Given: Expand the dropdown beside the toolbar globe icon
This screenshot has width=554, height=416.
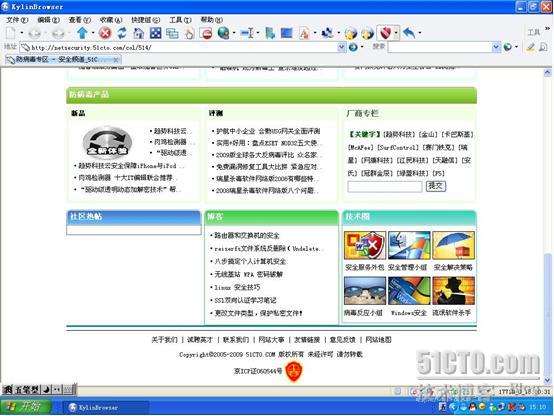Looking at the screenshot, I should coord(234,33).
